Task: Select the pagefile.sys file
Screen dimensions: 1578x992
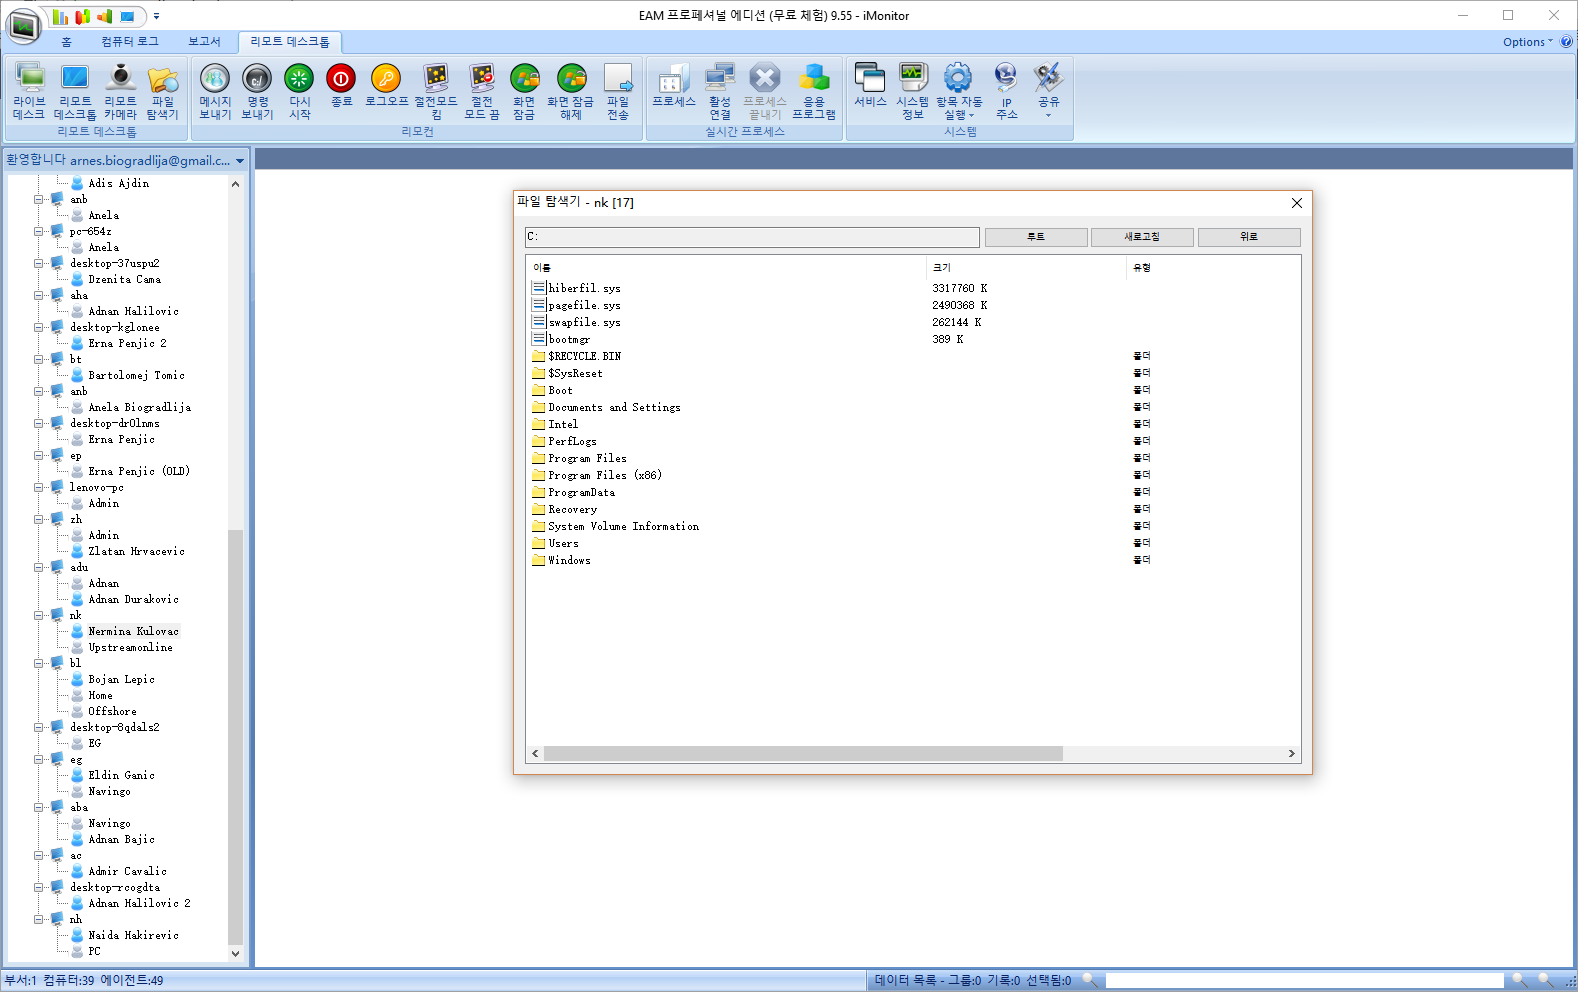Action: (584, 305)
